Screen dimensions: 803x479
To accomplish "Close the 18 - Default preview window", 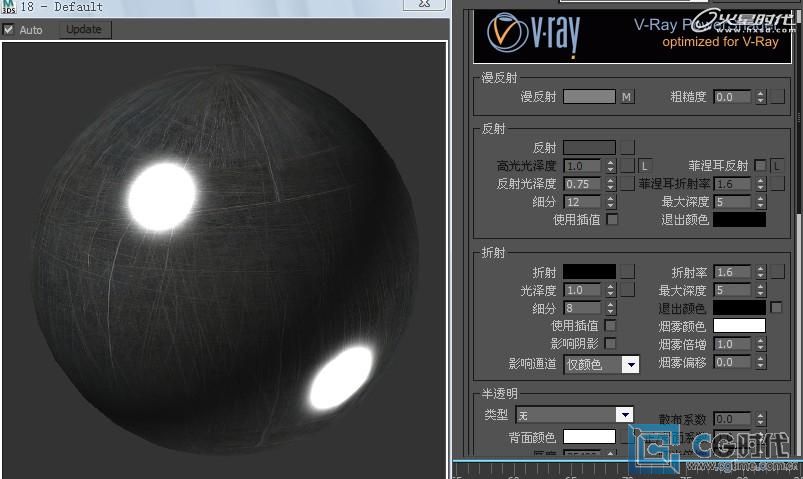I will click(x=424, y=4).
